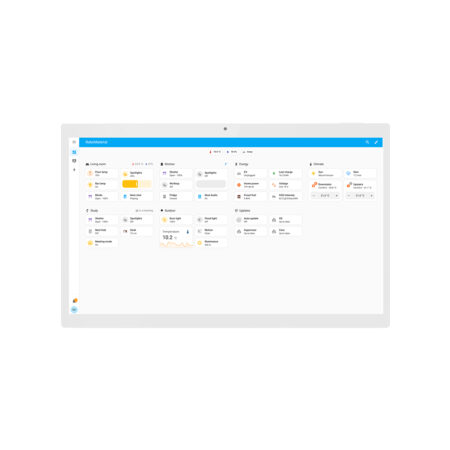Click the Upstairs thermostat icon
The width and height of the screenshot is (450, 450).
pyautogui.click(x=349, y=185)
